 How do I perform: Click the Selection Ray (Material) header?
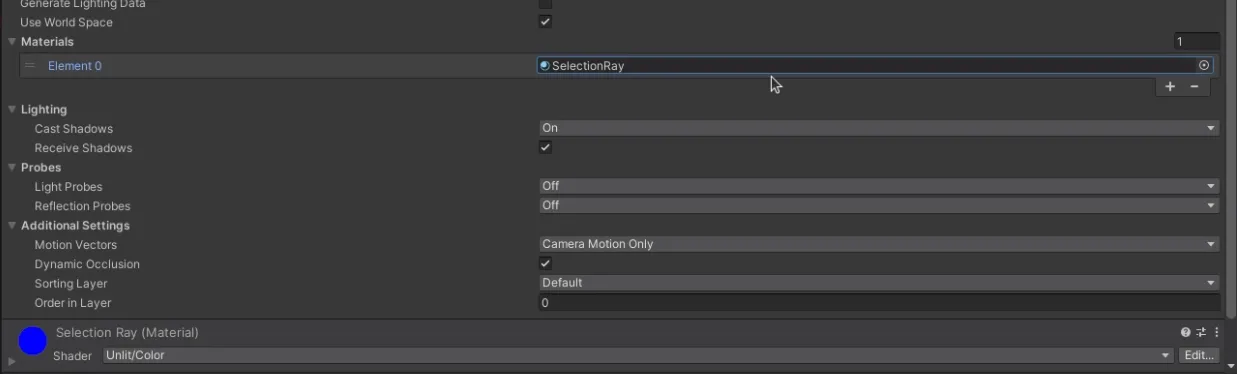coord(127,332)
